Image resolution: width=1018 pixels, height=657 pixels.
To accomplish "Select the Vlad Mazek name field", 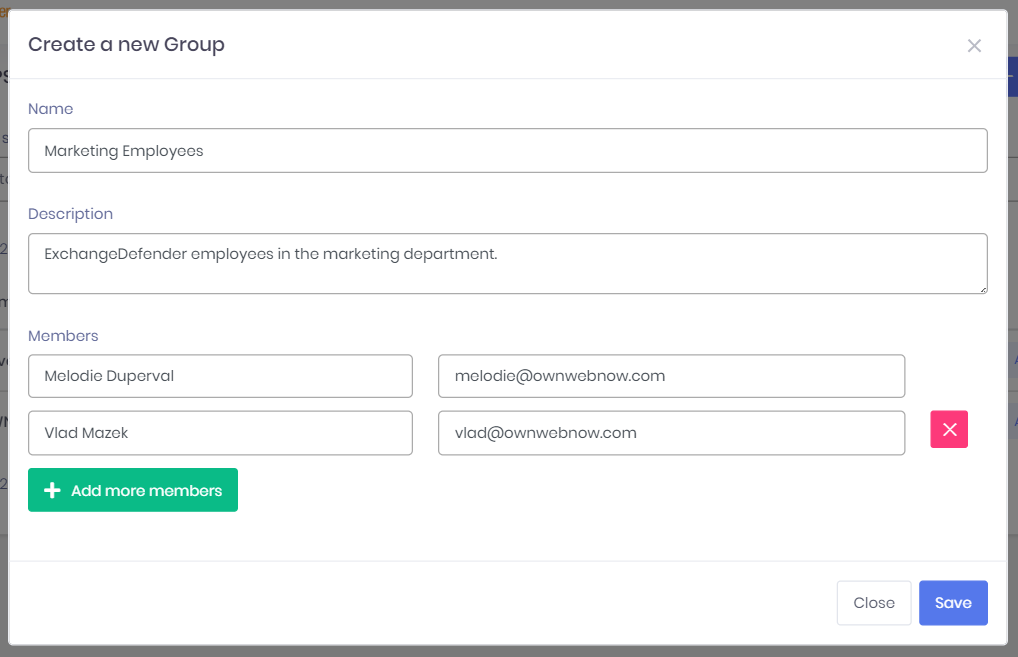I will coord(220,433).
